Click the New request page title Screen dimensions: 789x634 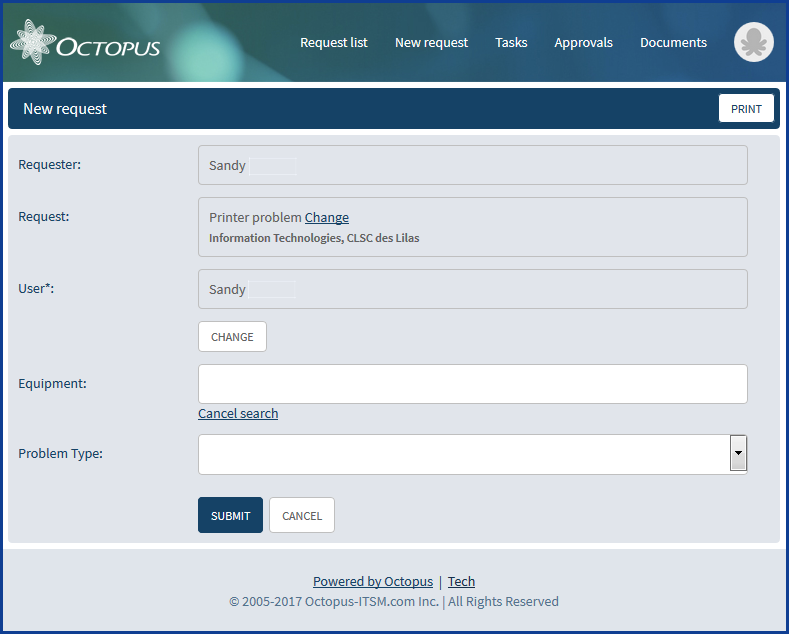65,109
